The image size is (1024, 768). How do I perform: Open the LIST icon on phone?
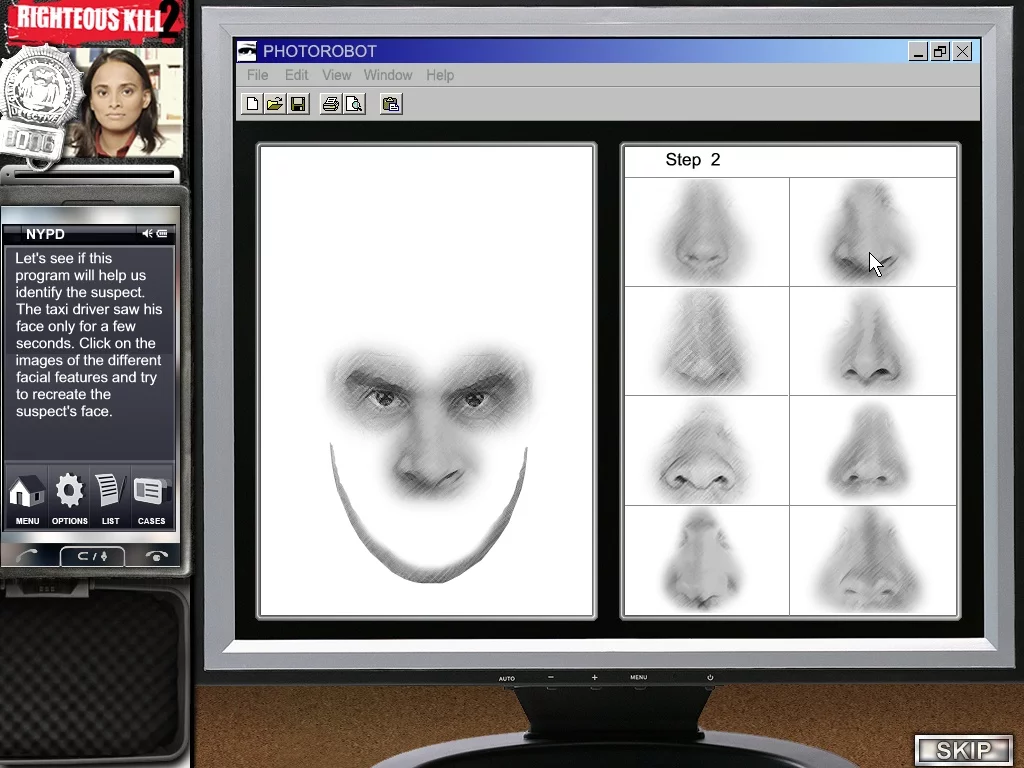[110, 498]
